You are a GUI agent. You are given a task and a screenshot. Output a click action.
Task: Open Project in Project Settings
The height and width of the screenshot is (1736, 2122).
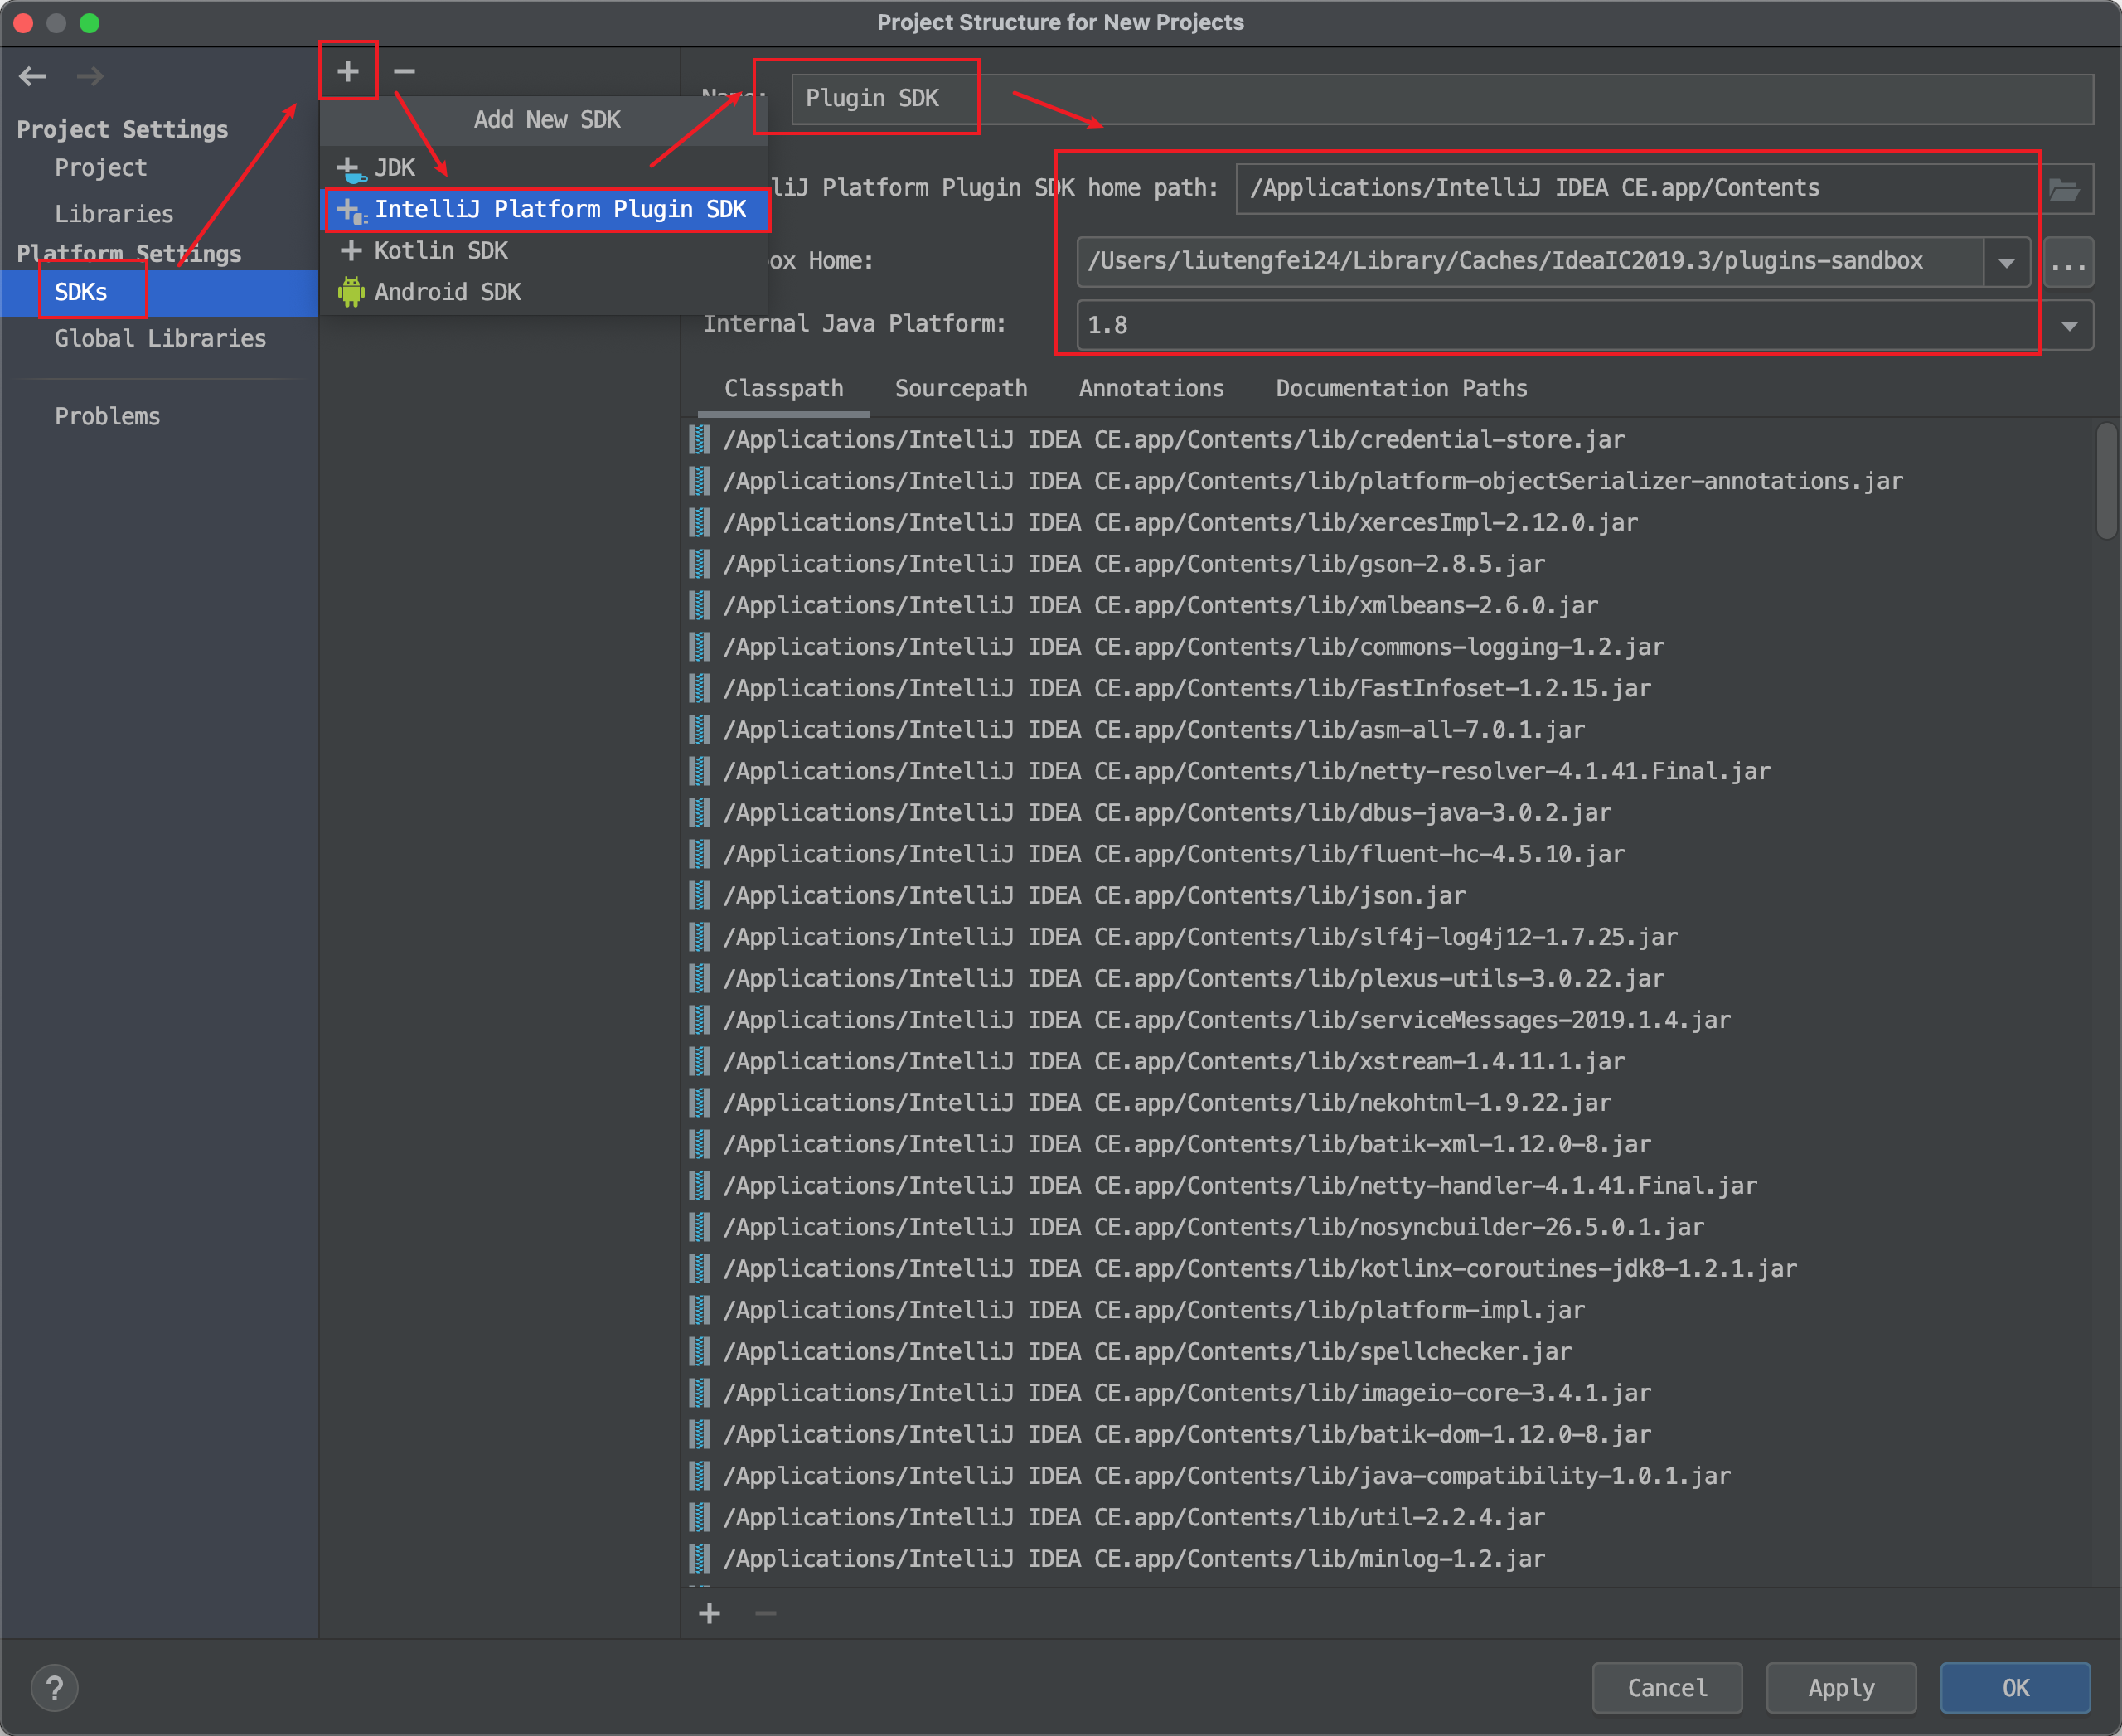(x=101, y=168)
